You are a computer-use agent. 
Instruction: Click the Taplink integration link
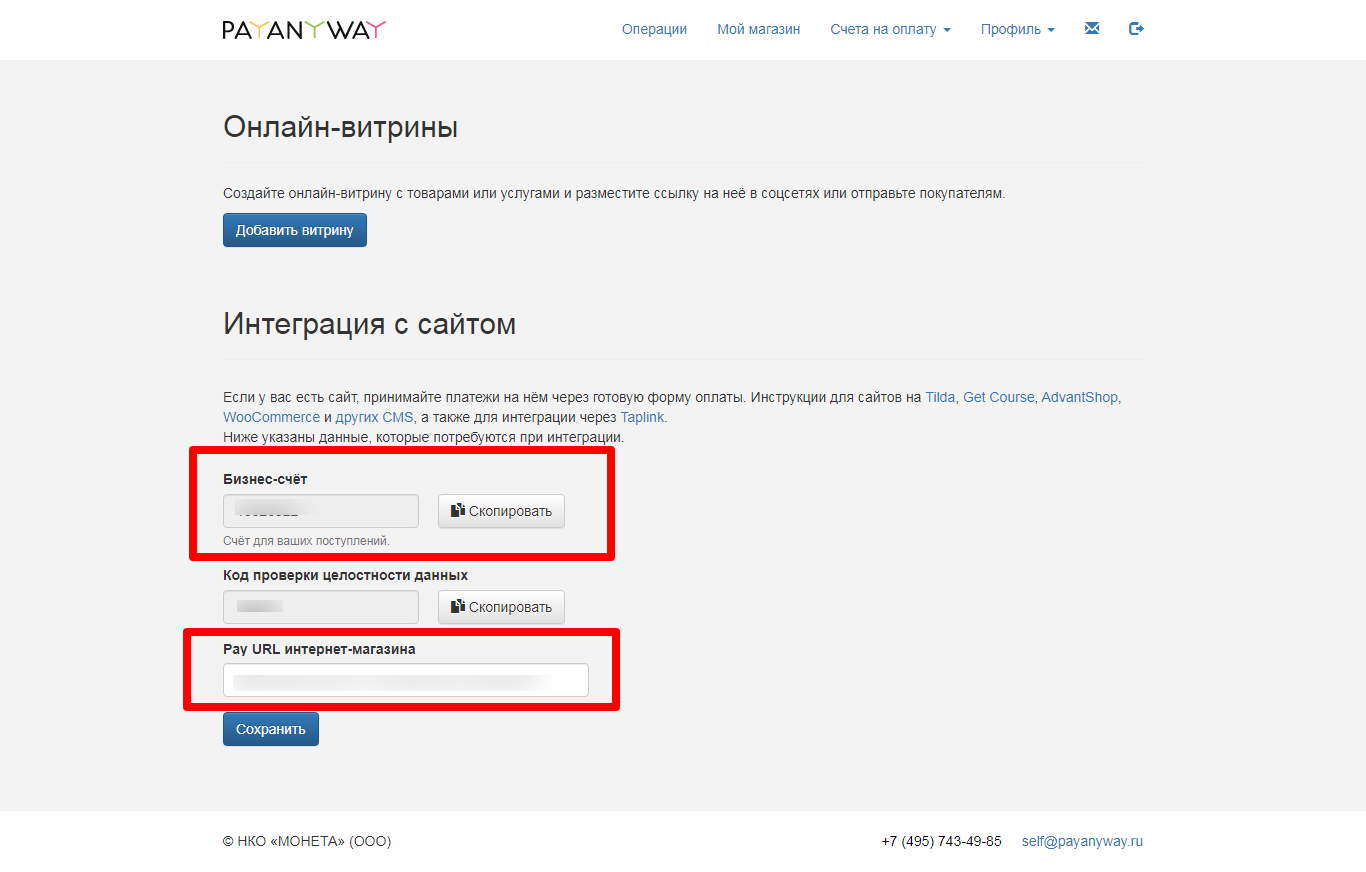[x=641, y=417]
